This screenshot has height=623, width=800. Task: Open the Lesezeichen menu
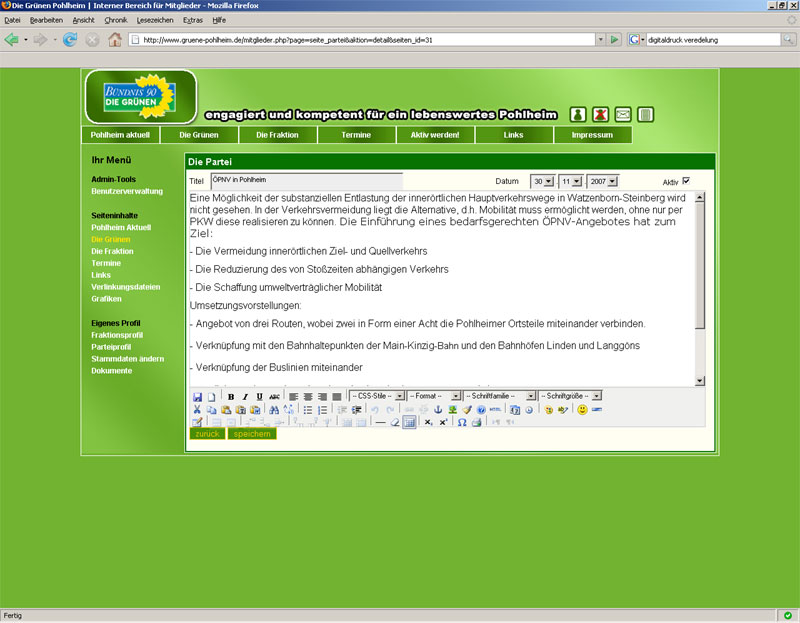tap(154, 20)
